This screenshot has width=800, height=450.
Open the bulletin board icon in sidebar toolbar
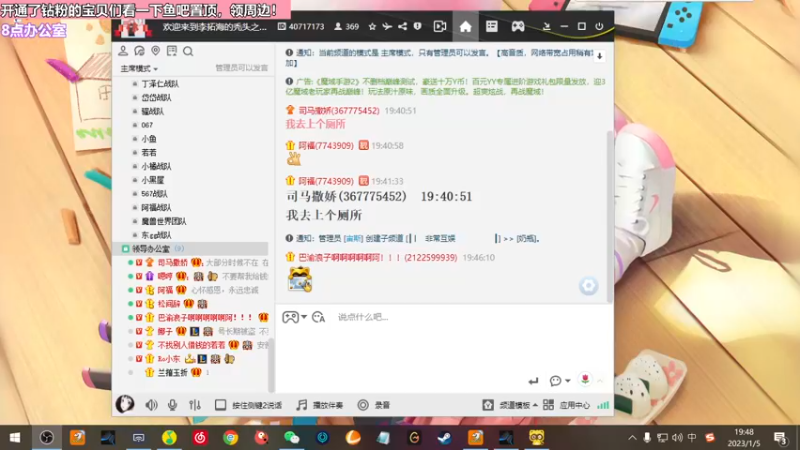pyautogui.click(x=172, y=51)
